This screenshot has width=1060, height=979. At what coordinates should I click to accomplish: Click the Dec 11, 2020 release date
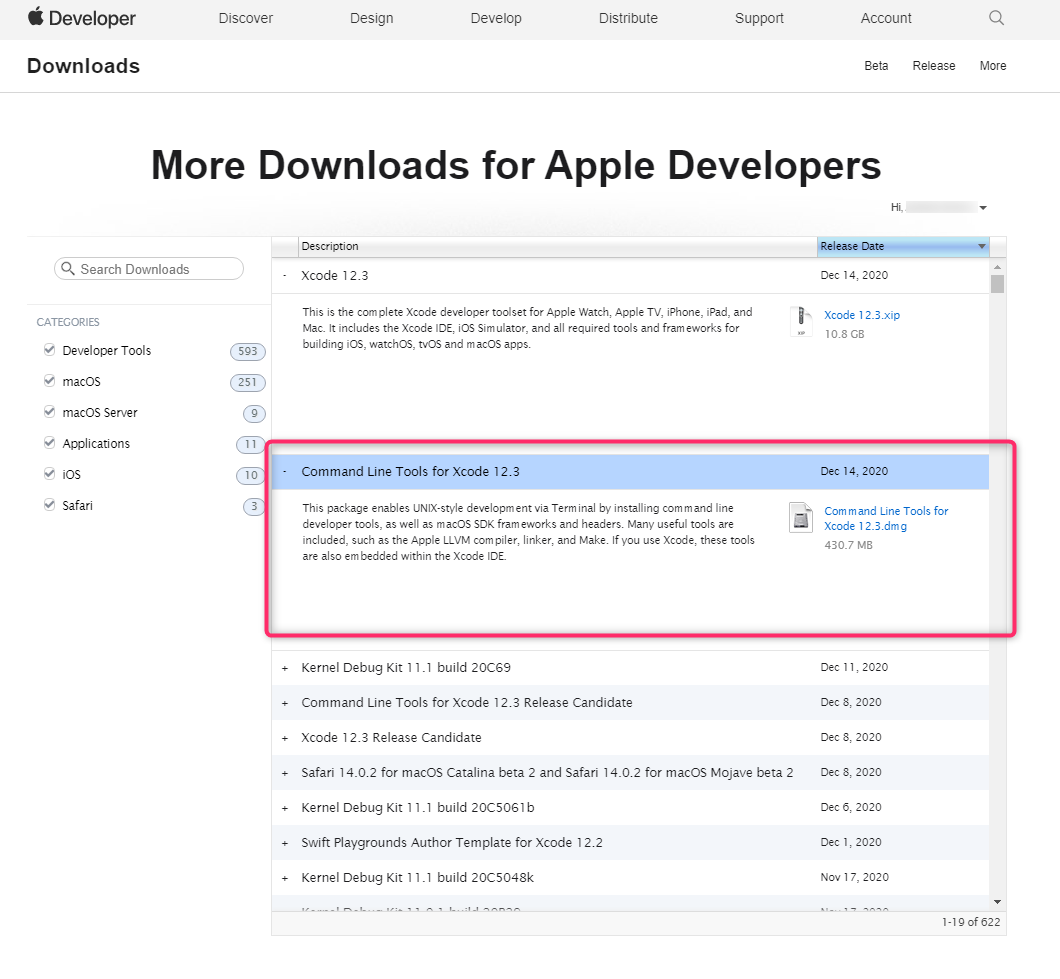point(854,667)
